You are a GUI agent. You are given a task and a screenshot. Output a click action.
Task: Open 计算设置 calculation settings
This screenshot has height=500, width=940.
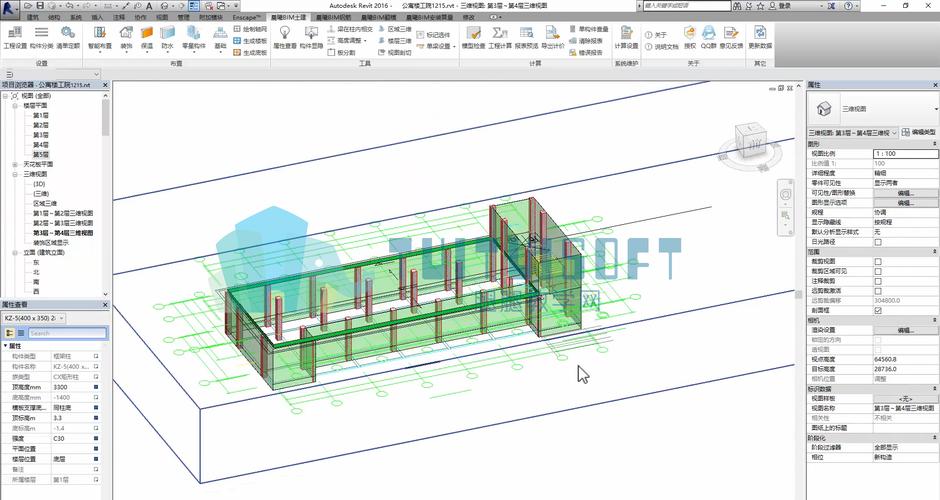pos(626,38)
